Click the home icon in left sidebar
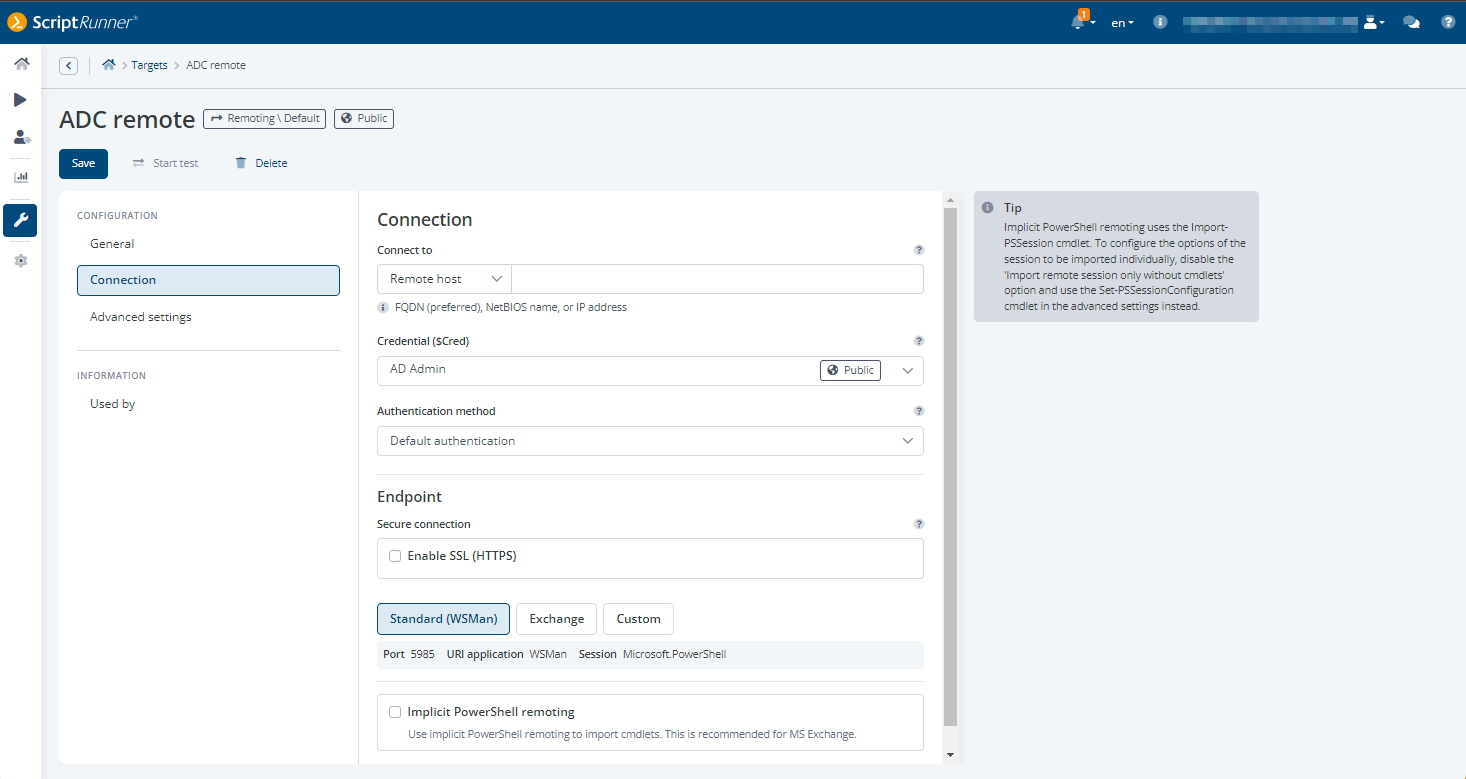The height and width of the screenshot is (779, 1466). click(x=20, y=64)
